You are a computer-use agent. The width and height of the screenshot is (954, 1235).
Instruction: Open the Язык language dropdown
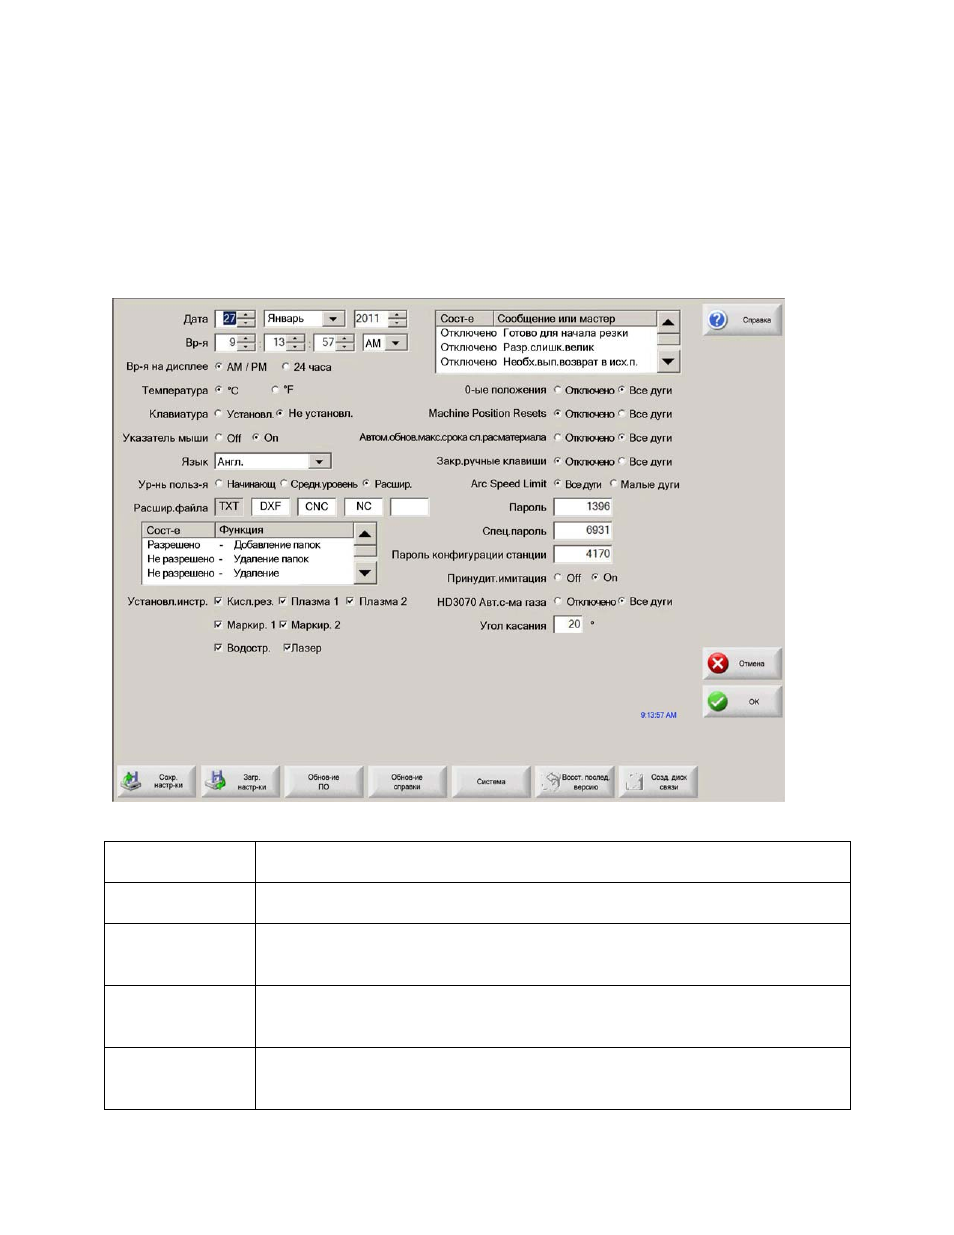(320, 462)
